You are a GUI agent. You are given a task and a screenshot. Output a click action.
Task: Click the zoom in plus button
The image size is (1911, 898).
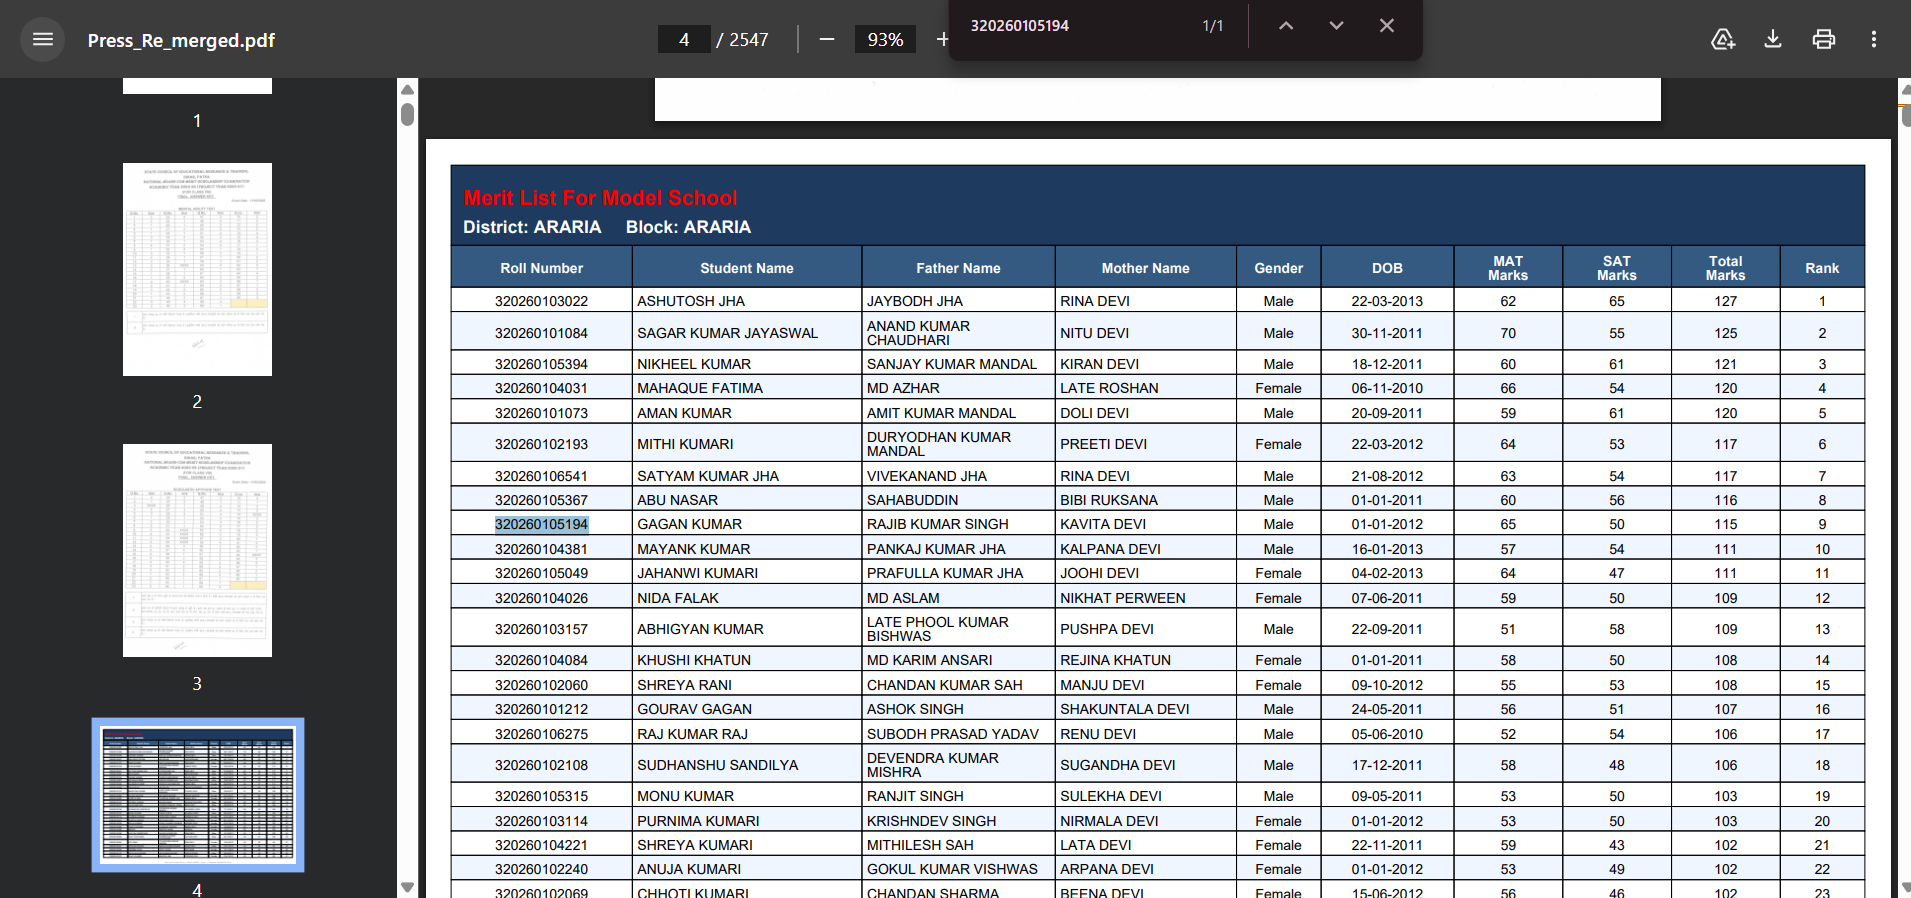pyautogui.click(x=941, y=40)
